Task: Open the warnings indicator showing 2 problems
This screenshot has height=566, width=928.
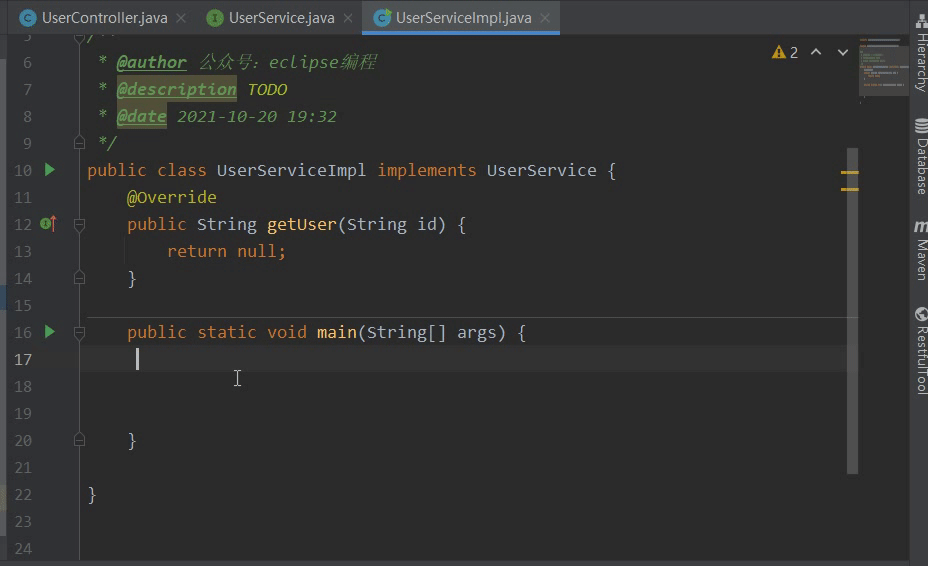Action: coord(785,53)
